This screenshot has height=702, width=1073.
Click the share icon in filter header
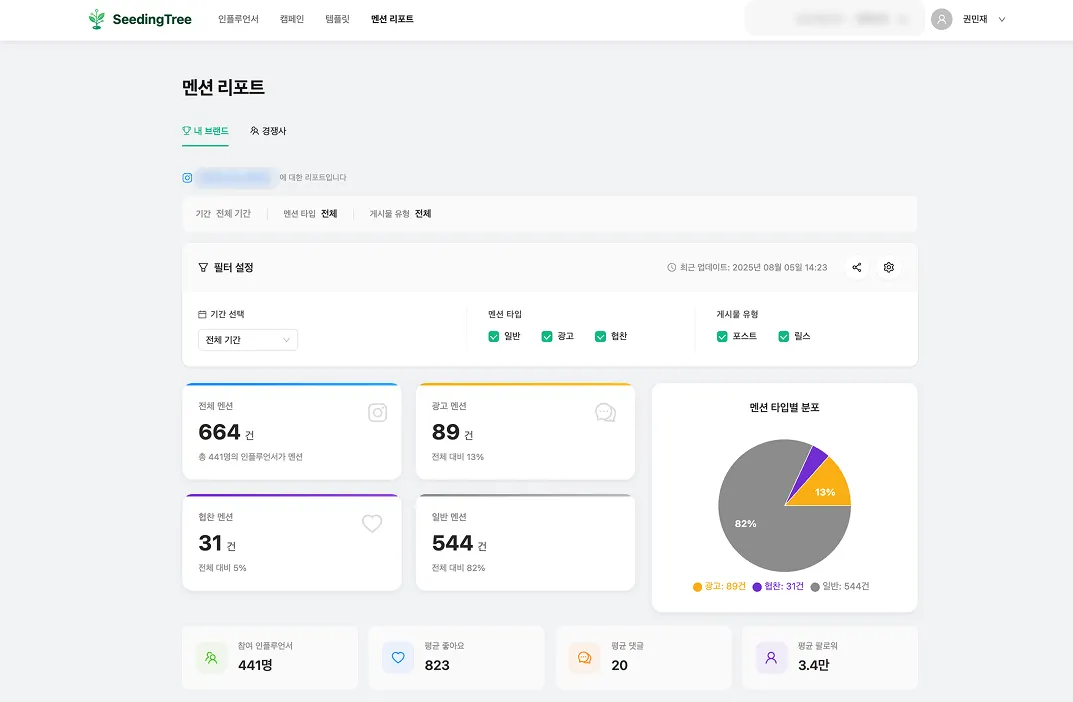[x=857, y=268]
